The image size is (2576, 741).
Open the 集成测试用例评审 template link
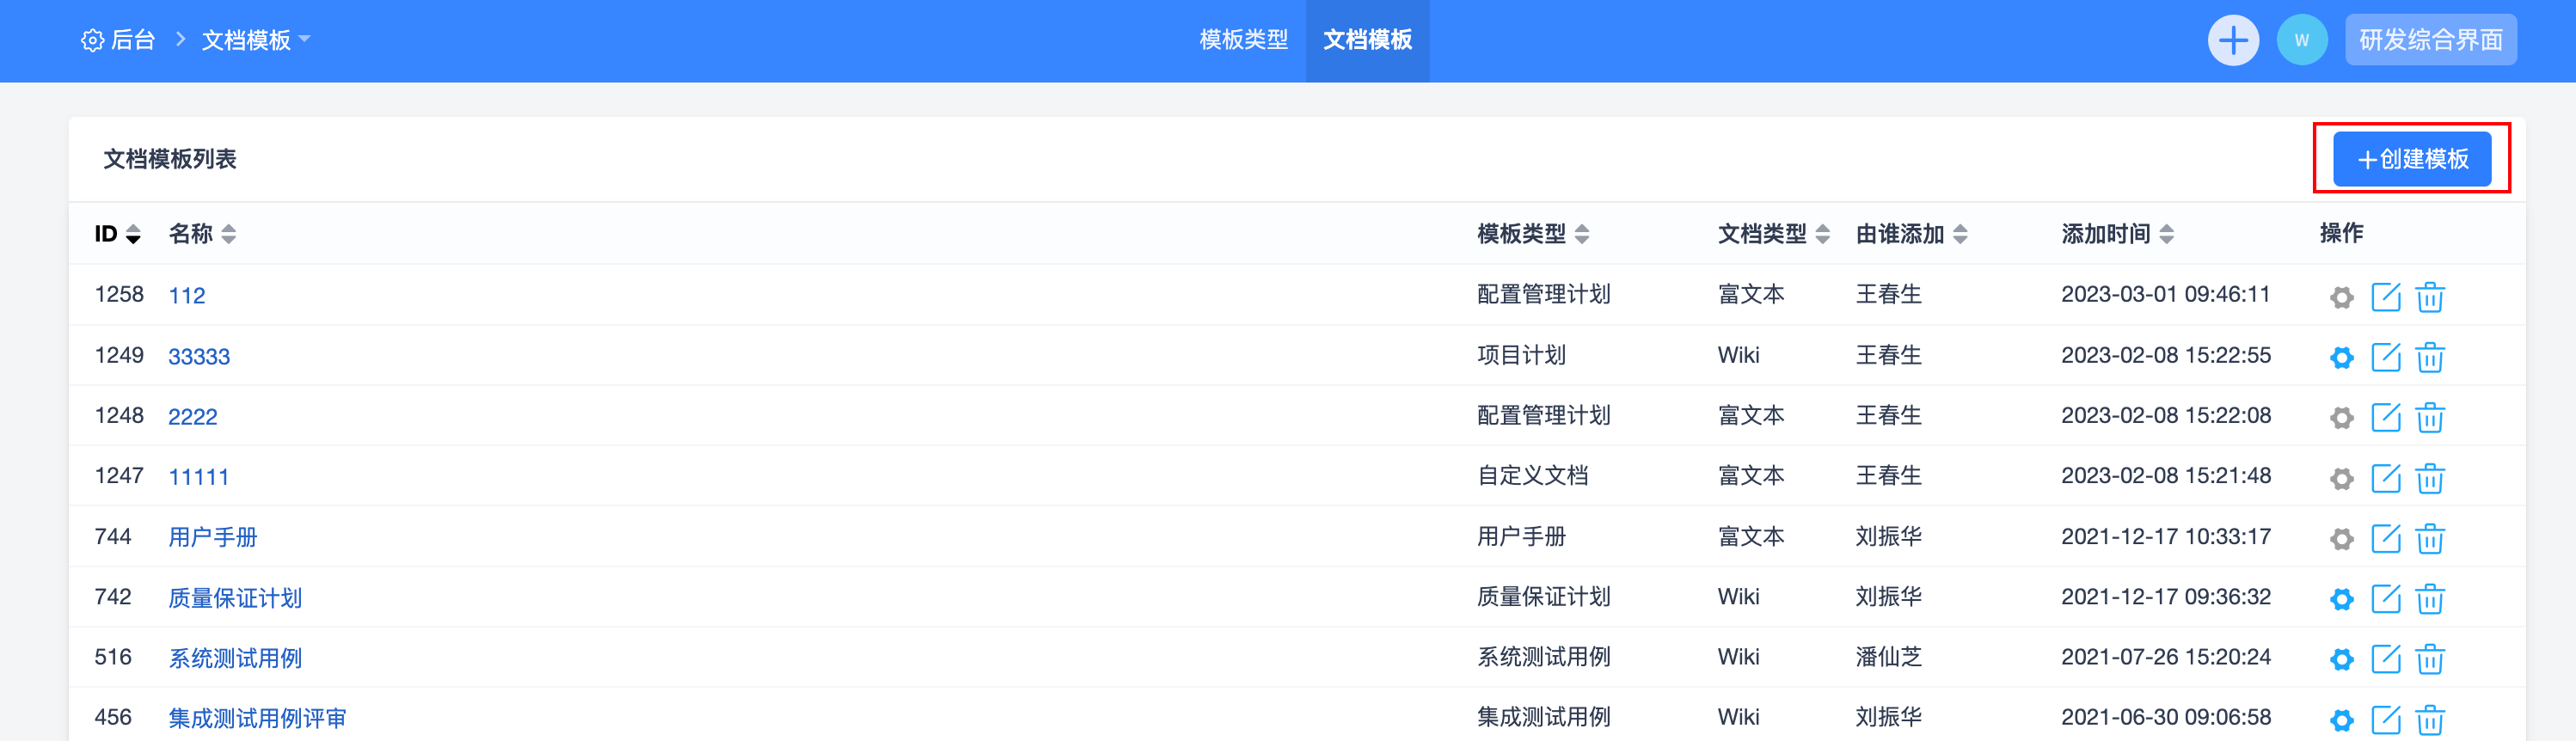[x=257, y=718]
